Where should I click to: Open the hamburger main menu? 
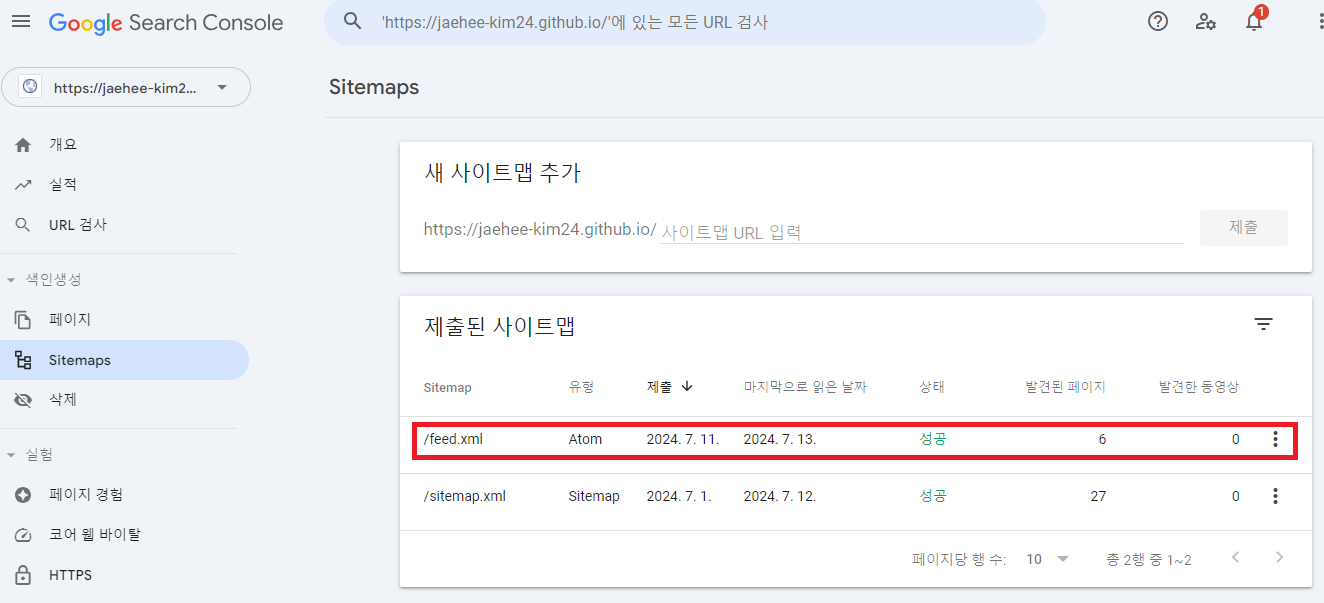tap(21, 22)
